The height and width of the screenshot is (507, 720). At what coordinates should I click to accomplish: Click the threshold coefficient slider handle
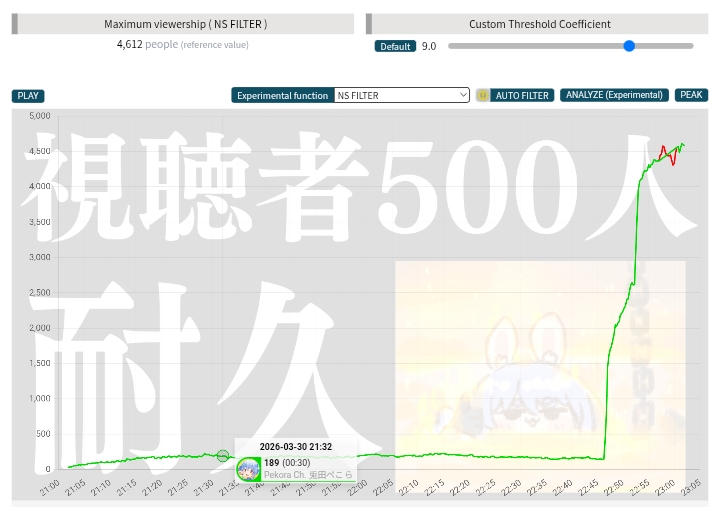pos(629,46)
